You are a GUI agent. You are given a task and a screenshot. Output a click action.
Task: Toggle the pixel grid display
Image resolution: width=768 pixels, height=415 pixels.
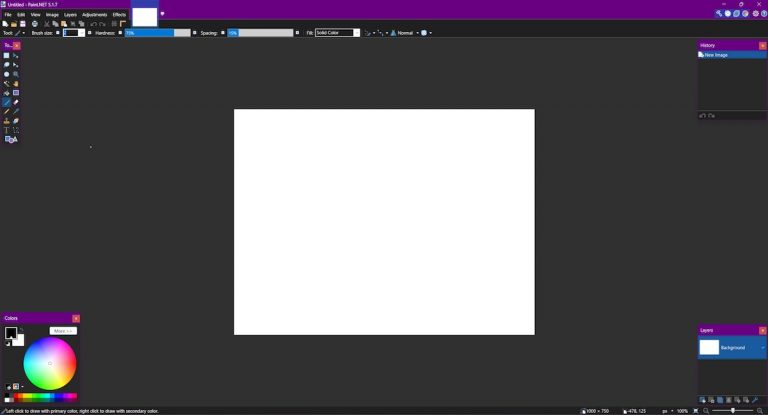114,24
